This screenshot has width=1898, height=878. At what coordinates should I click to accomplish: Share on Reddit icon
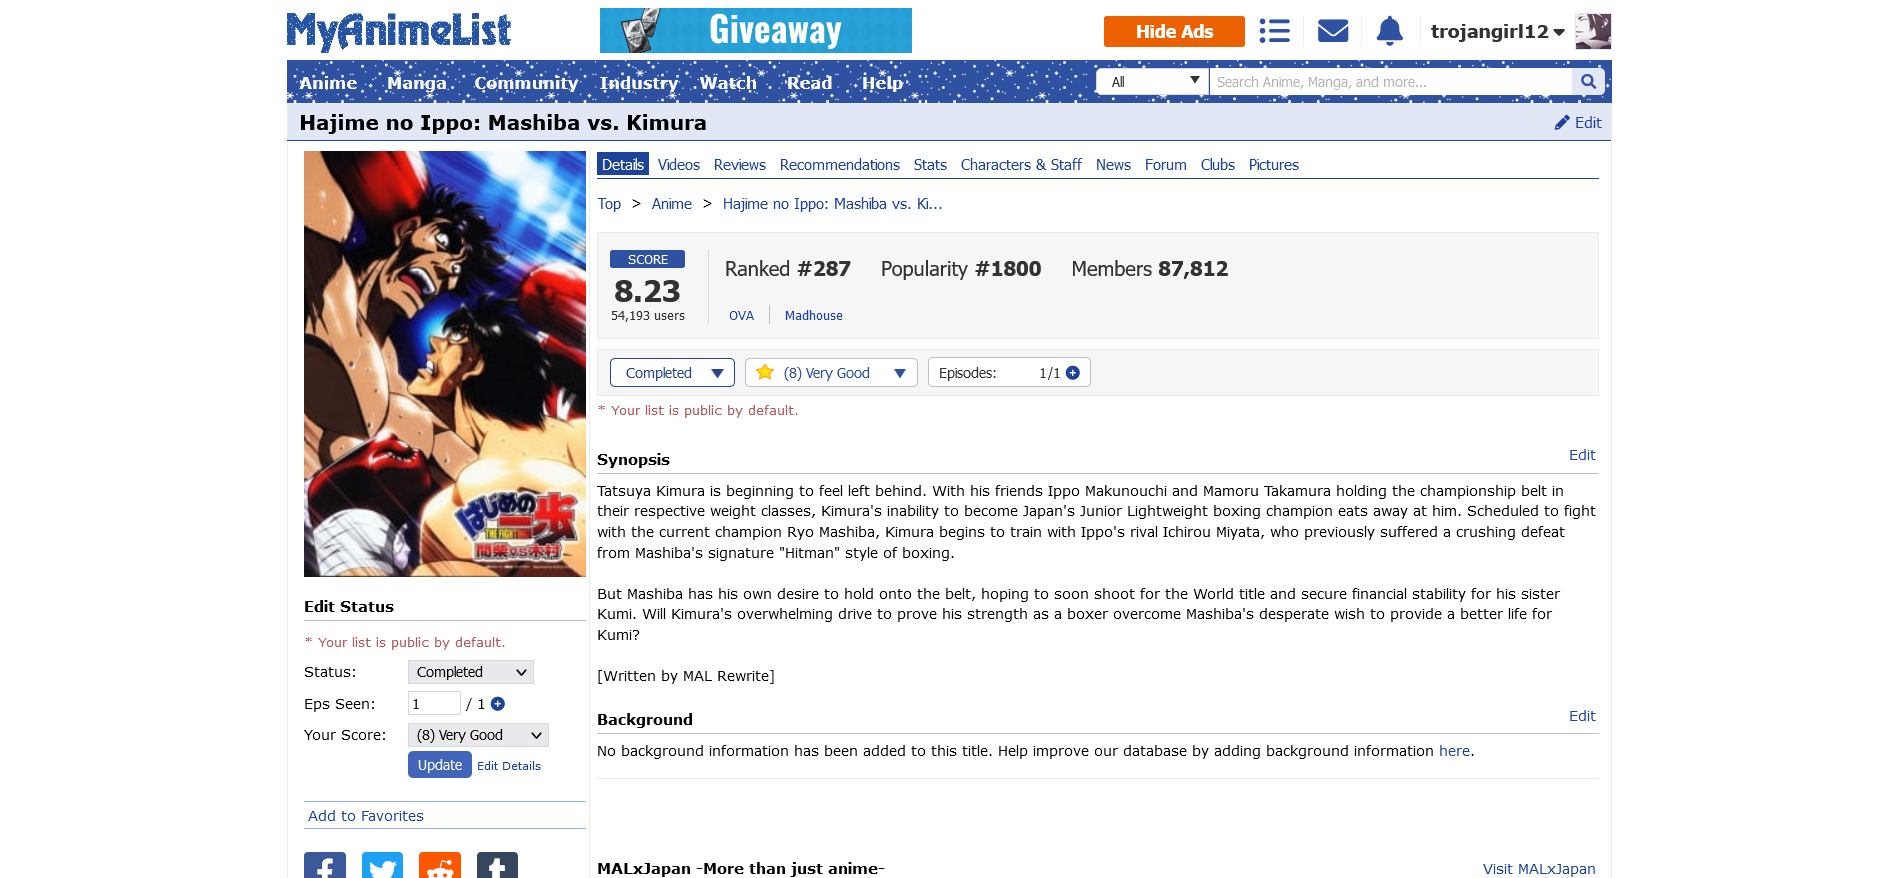(440, 866)
